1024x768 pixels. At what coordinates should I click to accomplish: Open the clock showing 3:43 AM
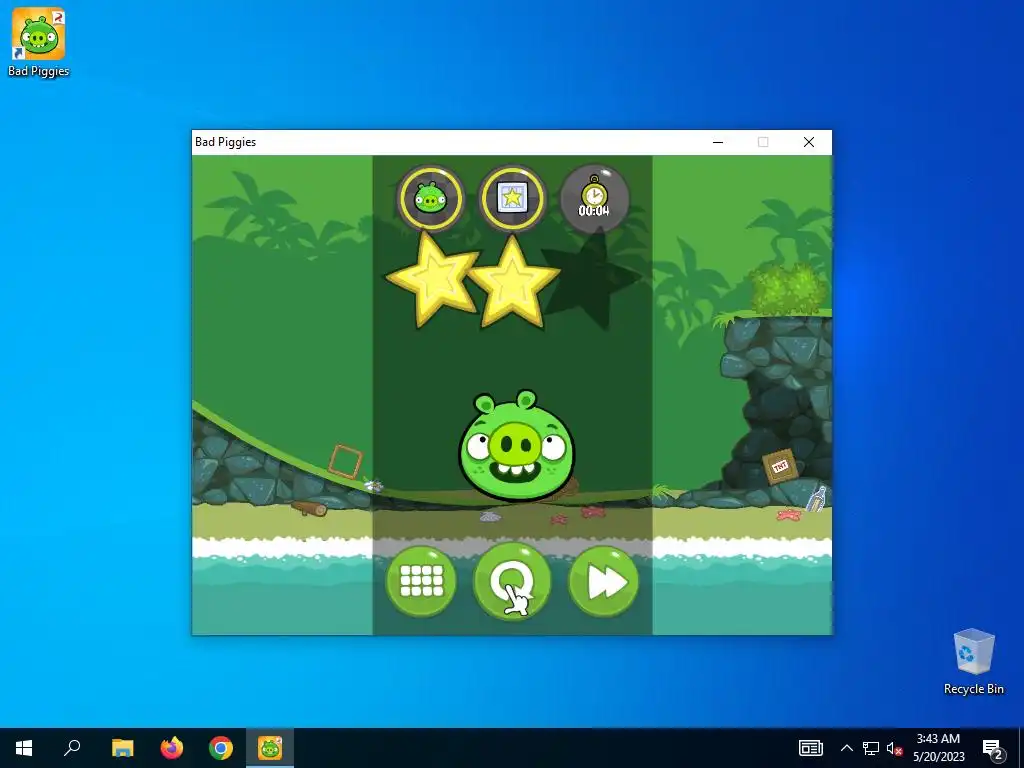tap(938, 748)
